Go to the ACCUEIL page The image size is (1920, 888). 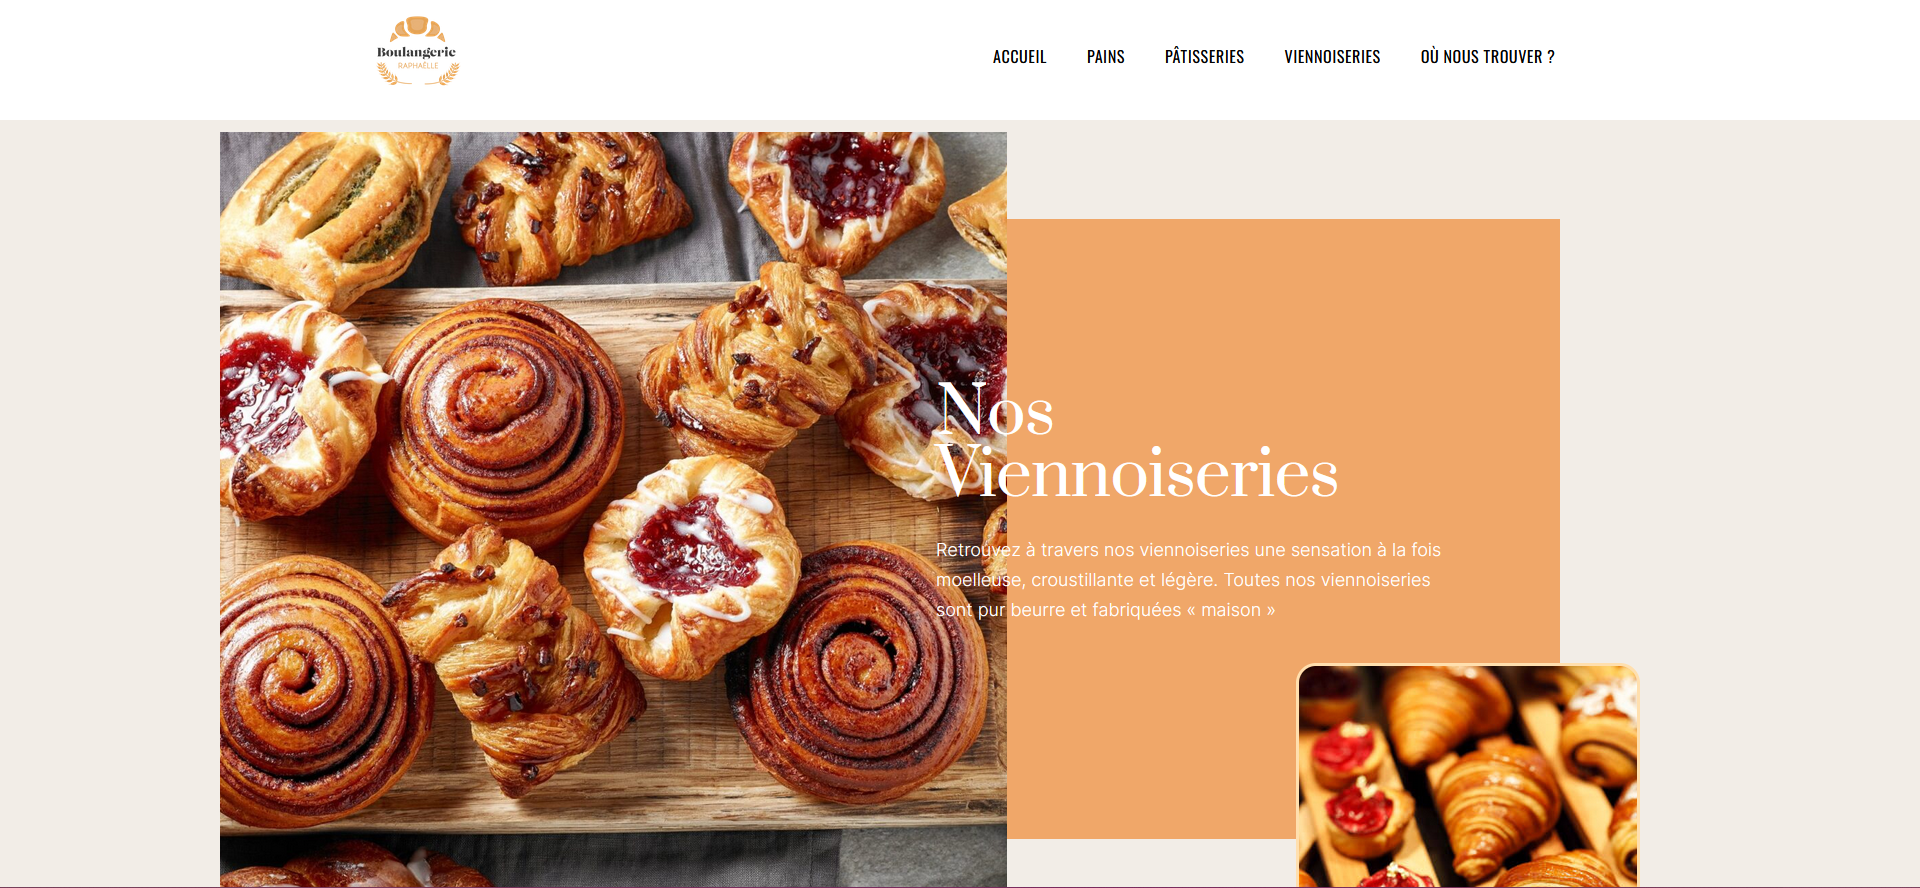pyautogui.click(x=1019, y=57)
